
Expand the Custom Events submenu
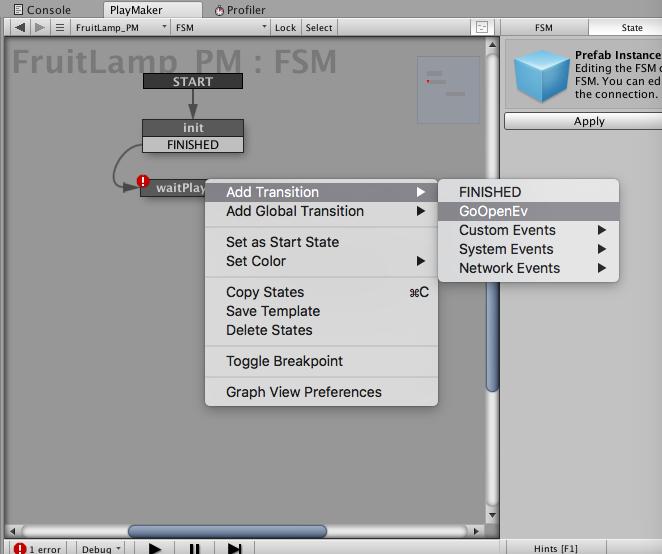point(529,230)
